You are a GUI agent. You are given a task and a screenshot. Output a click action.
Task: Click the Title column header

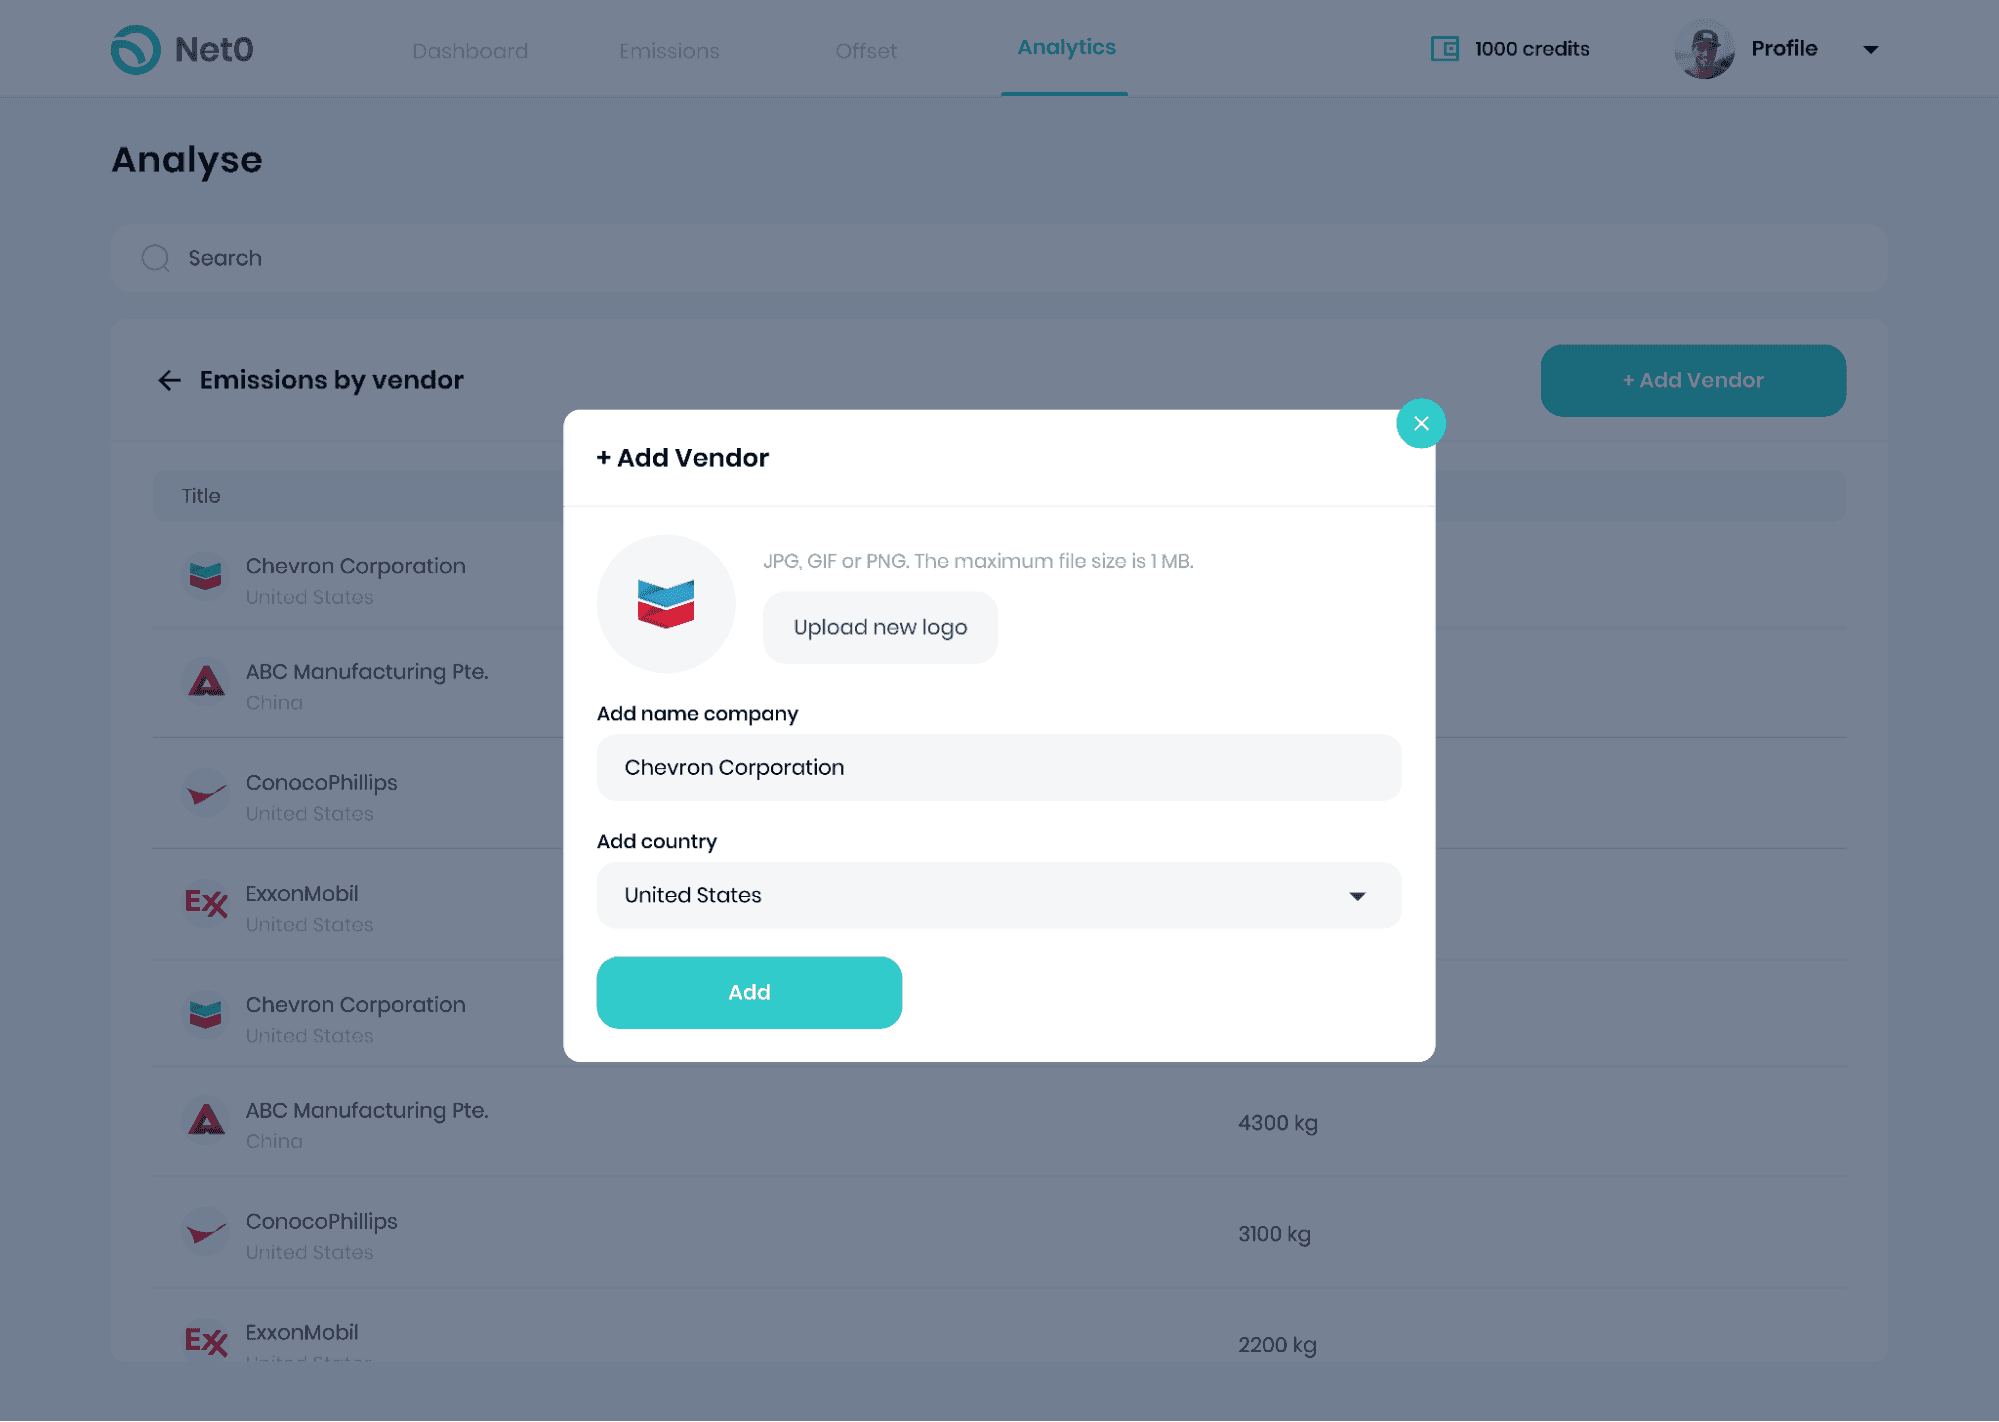(x=201, y=495)
